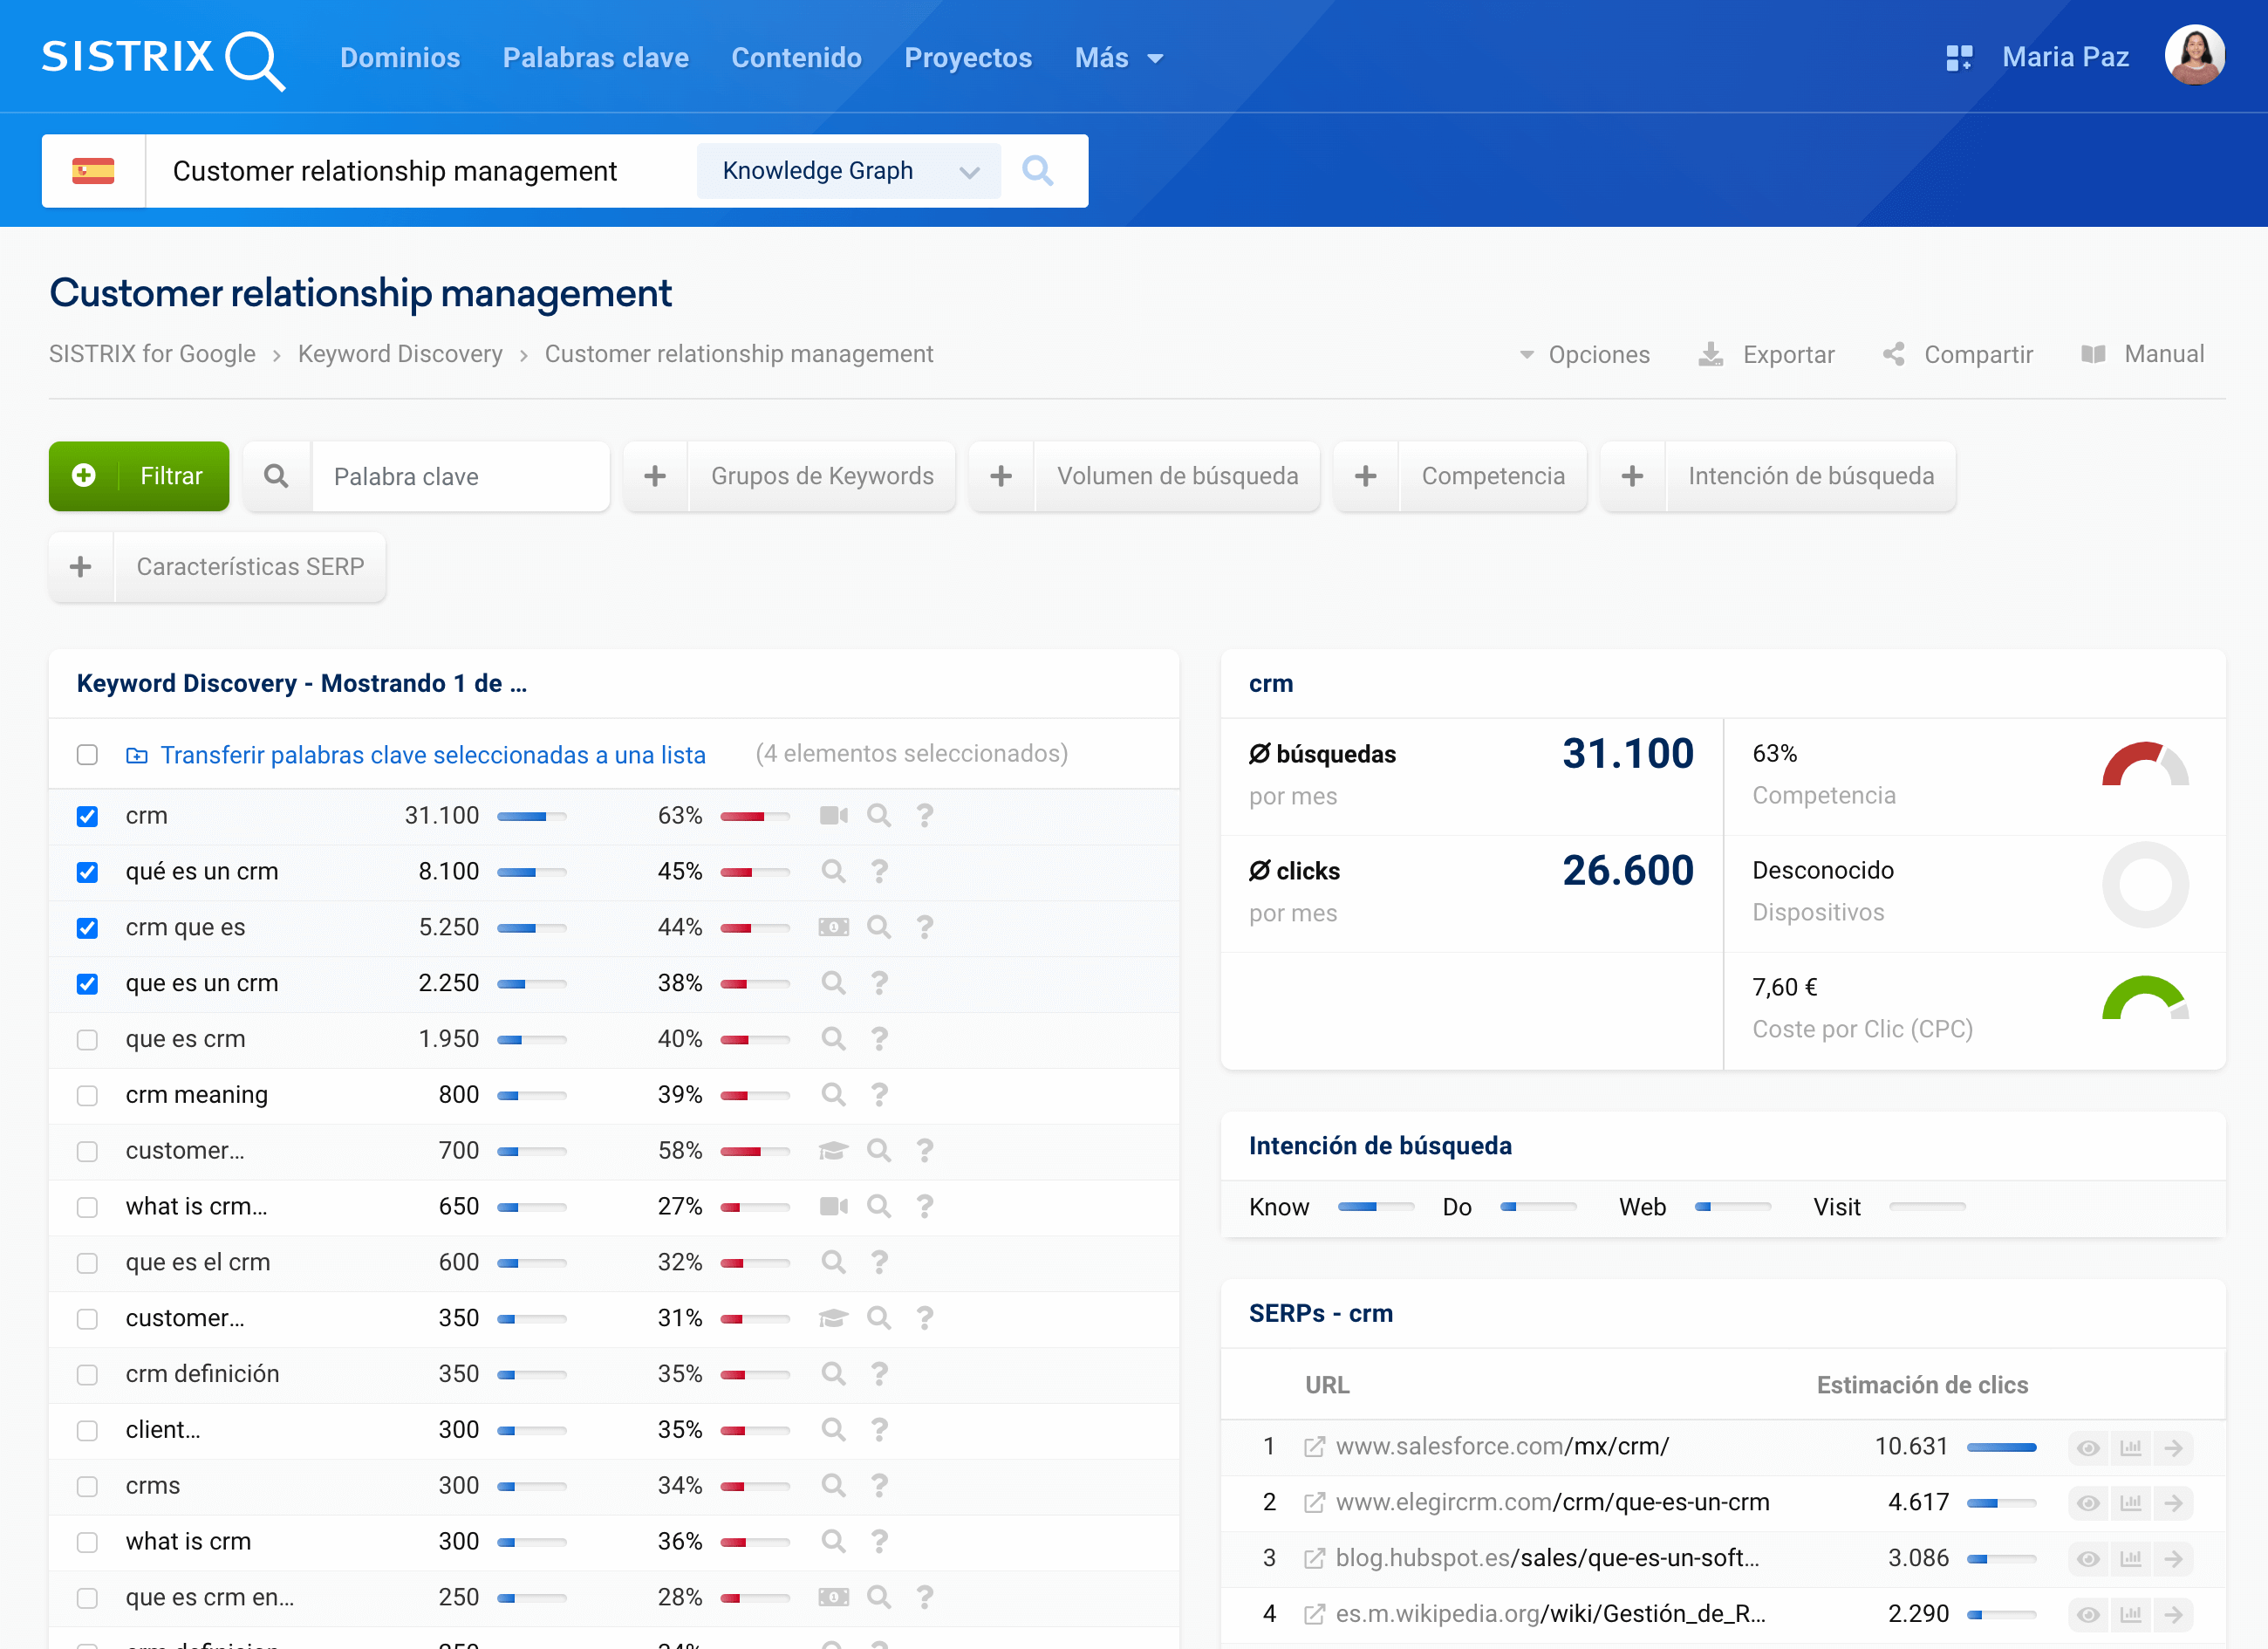This screenshot has width=2268, height=1649.
Task: Open the Proyectos navigation item
Action: tap(967, 58)
